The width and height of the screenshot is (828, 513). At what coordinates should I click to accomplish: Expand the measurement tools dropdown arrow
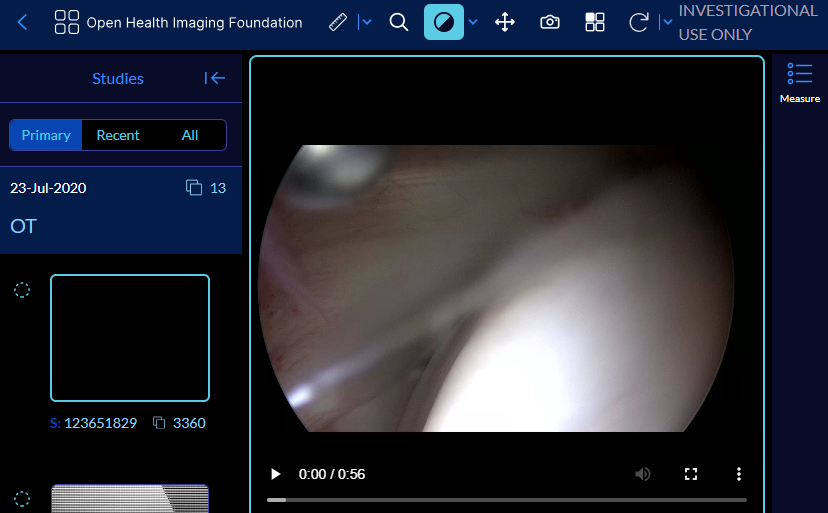tap(366, 22)
